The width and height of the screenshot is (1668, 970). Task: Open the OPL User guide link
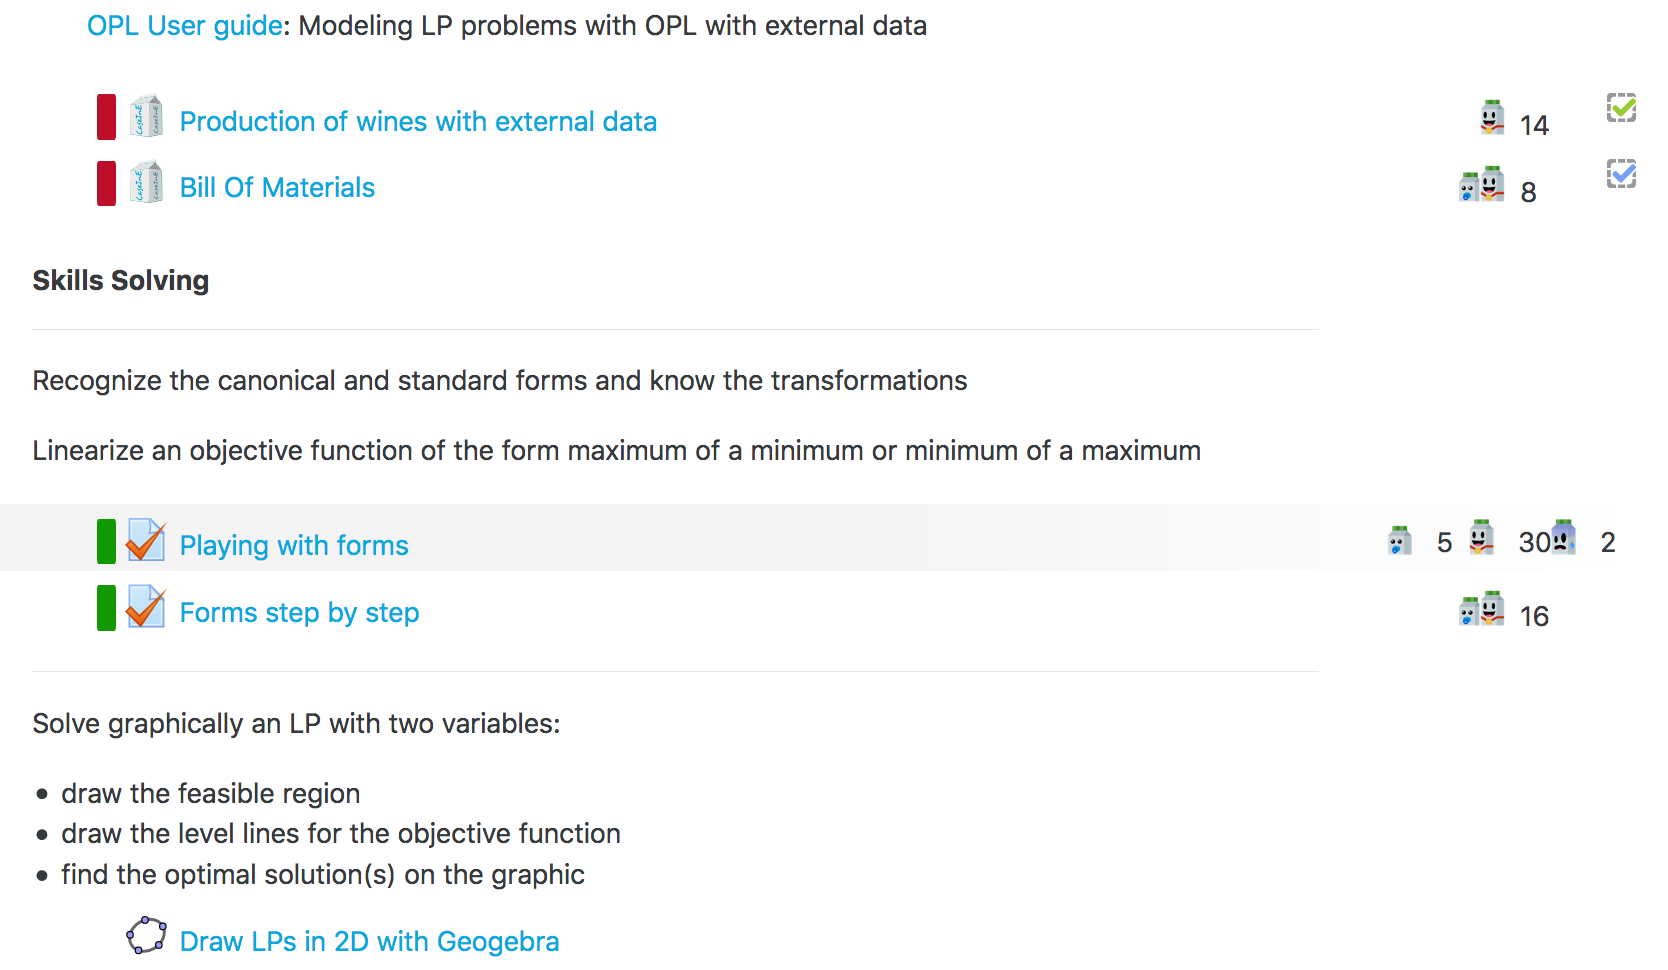(x=185, y=26)
